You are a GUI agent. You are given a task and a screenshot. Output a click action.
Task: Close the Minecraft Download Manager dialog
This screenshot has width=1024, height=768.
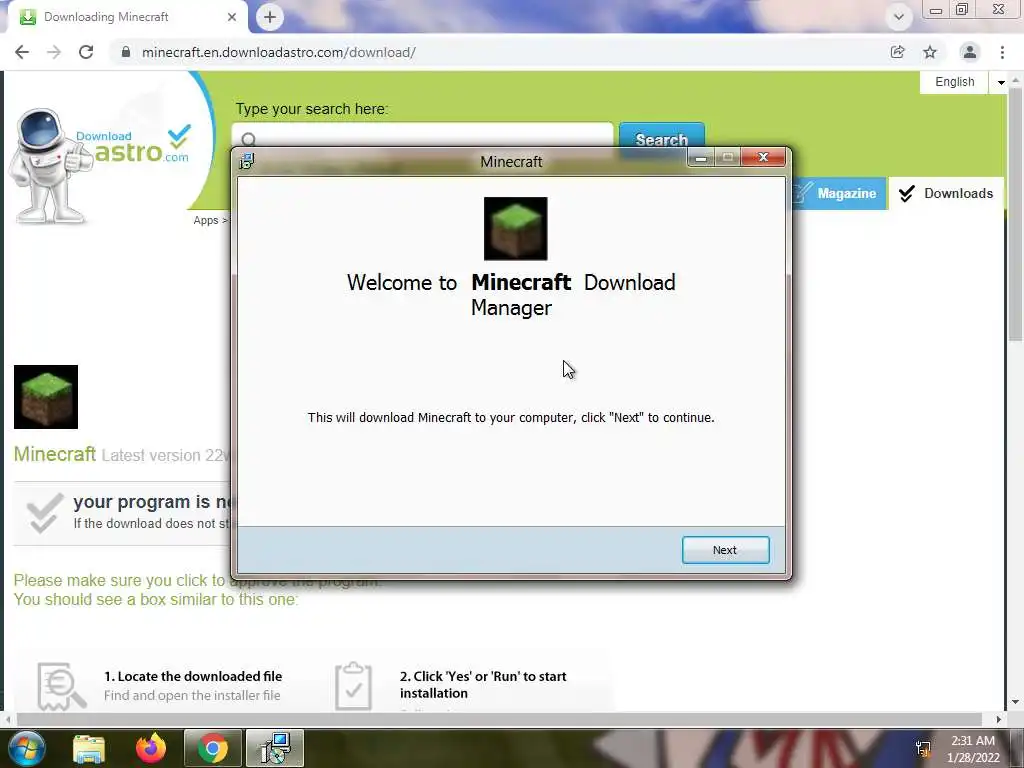(763, 157)
